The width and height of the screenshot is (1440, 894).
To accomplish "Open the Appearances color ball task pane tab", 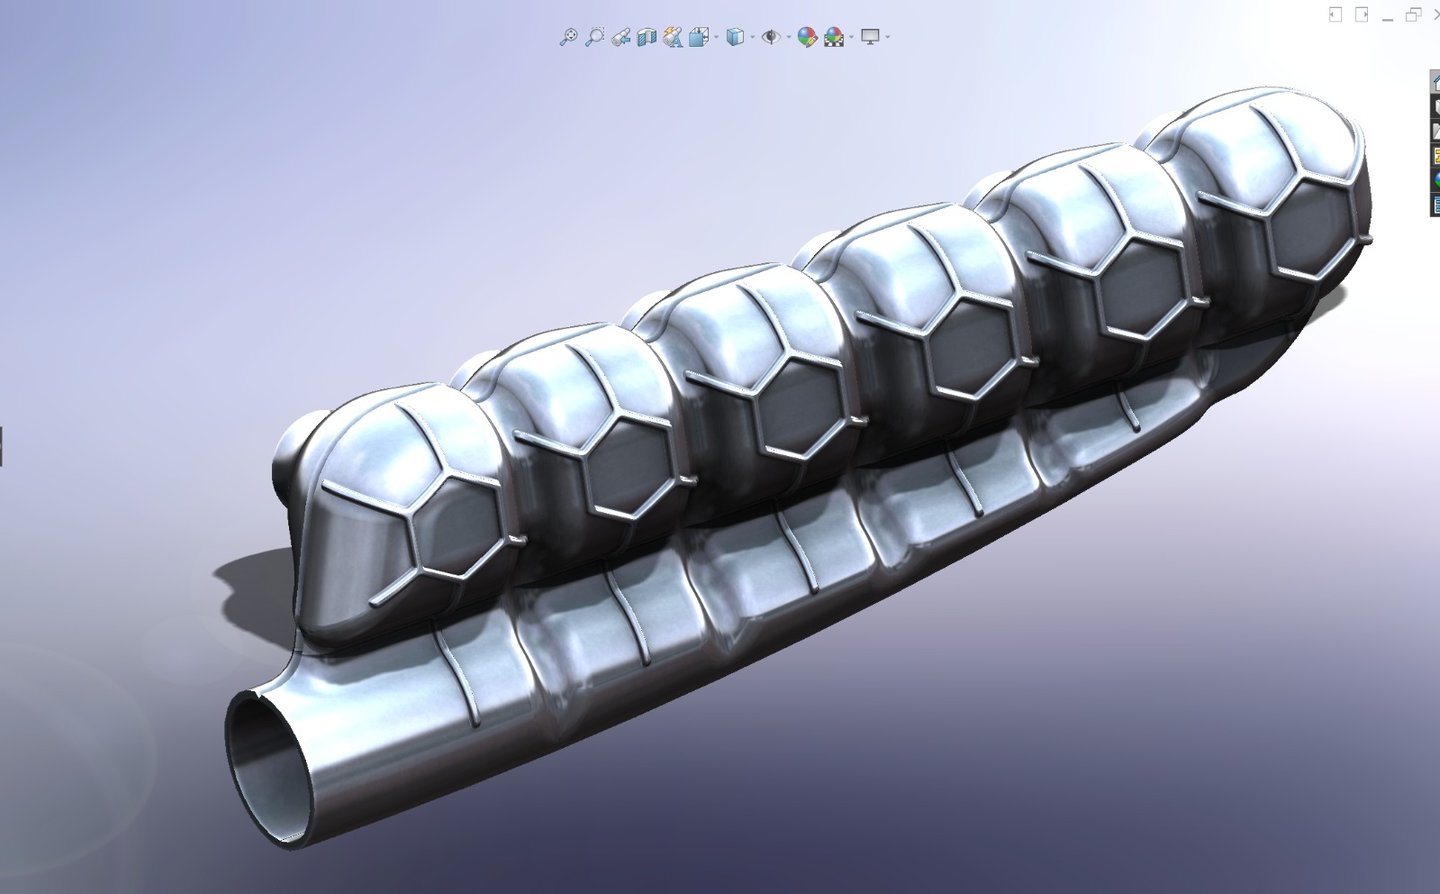I will 1435,180.
